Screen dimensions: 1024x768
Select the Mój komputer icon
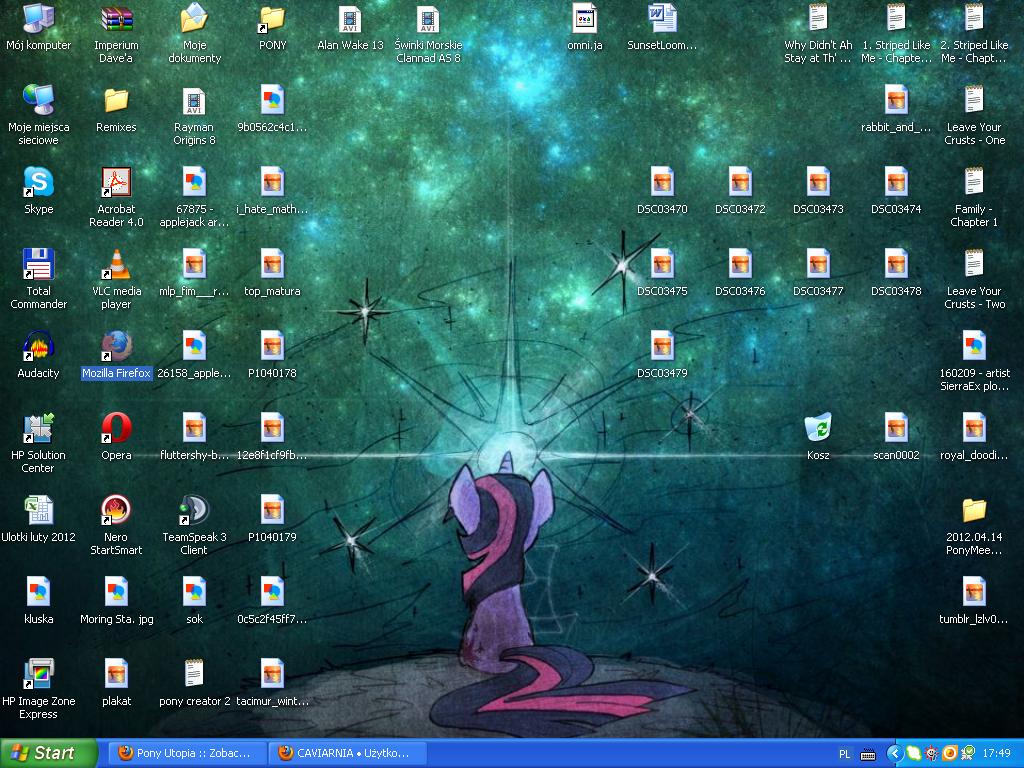[x=38, y=19]
